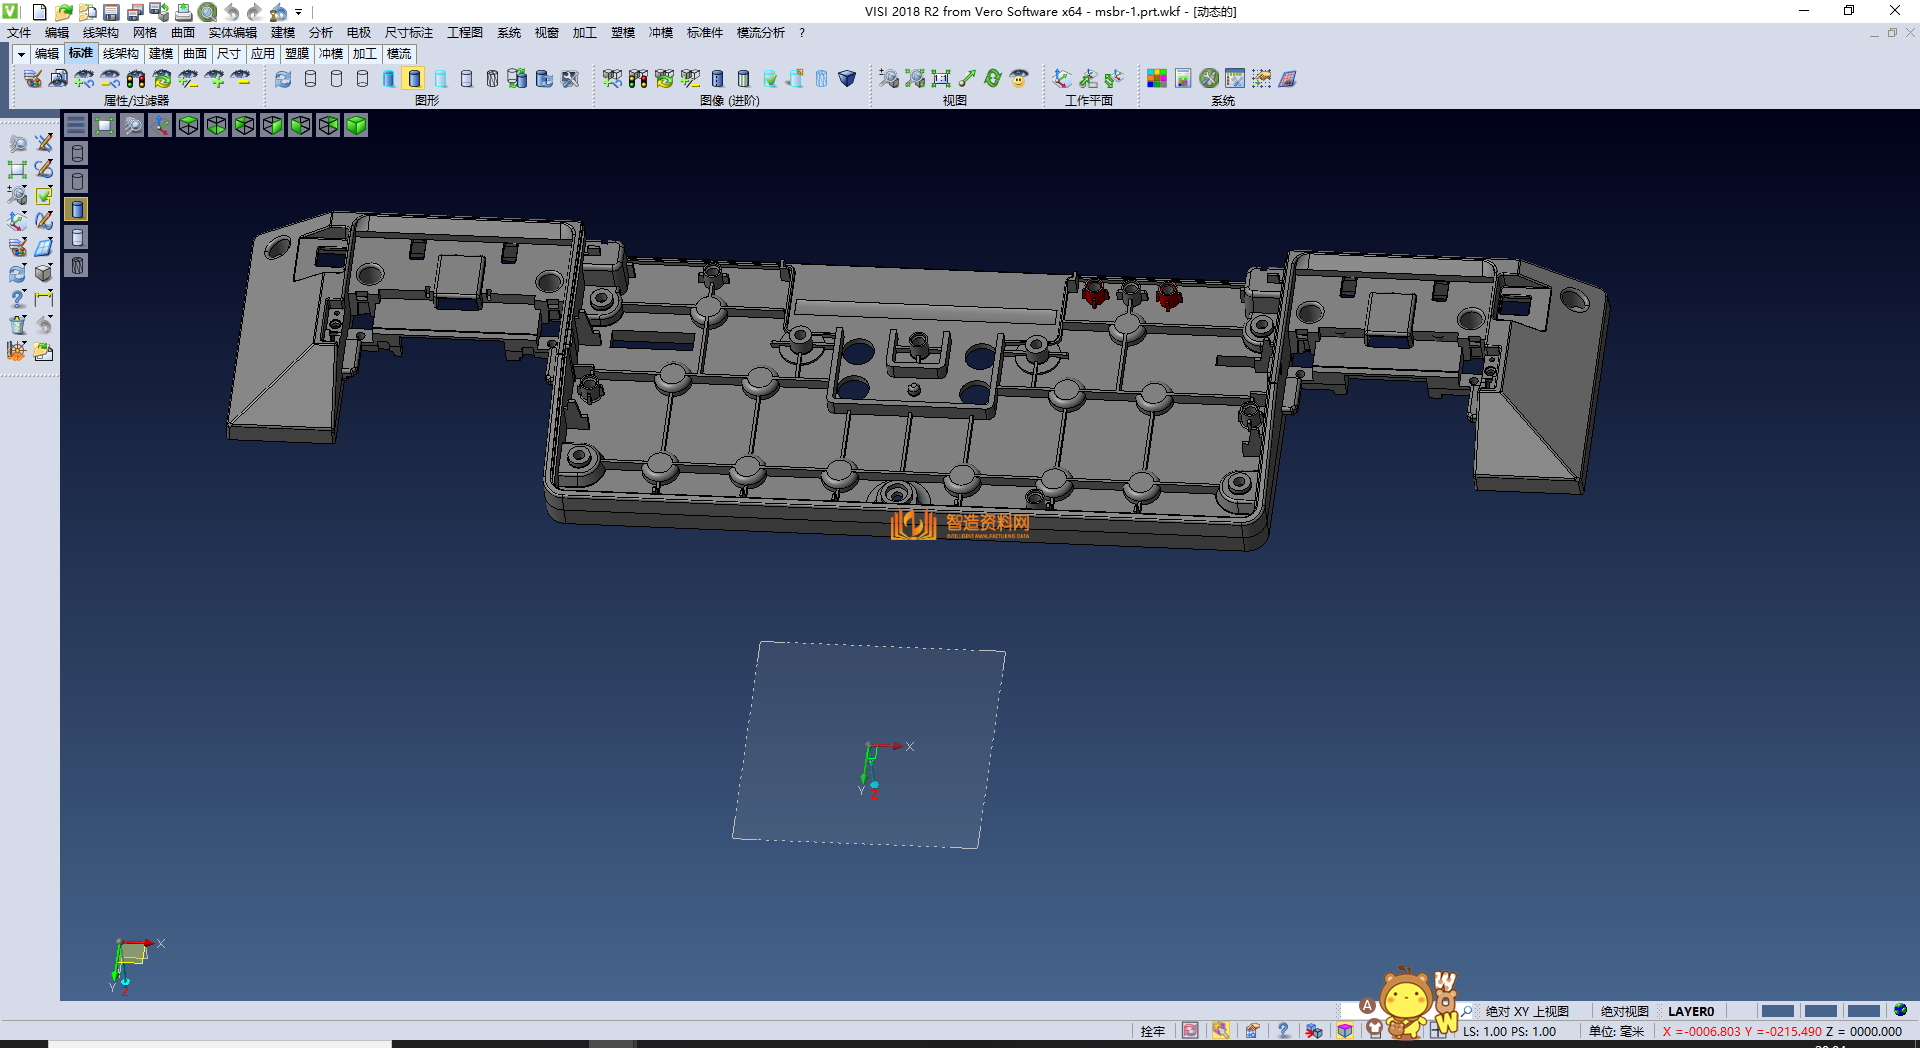Image resolution: width=1920 pixels, height=1048 pixels.
Task: Click the open file folder icon
Action: [x=63, y=12]
